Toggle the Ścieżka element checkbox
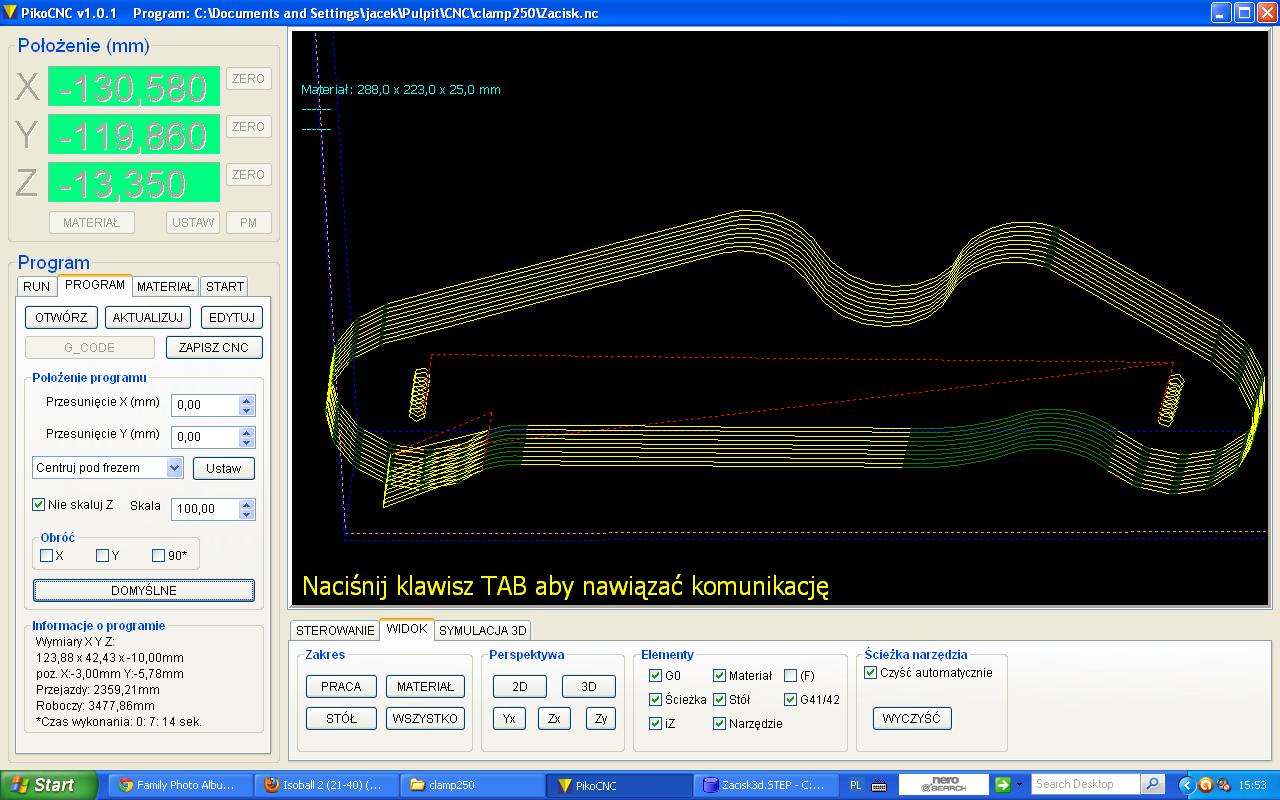1280x800 pixels. 656,700
